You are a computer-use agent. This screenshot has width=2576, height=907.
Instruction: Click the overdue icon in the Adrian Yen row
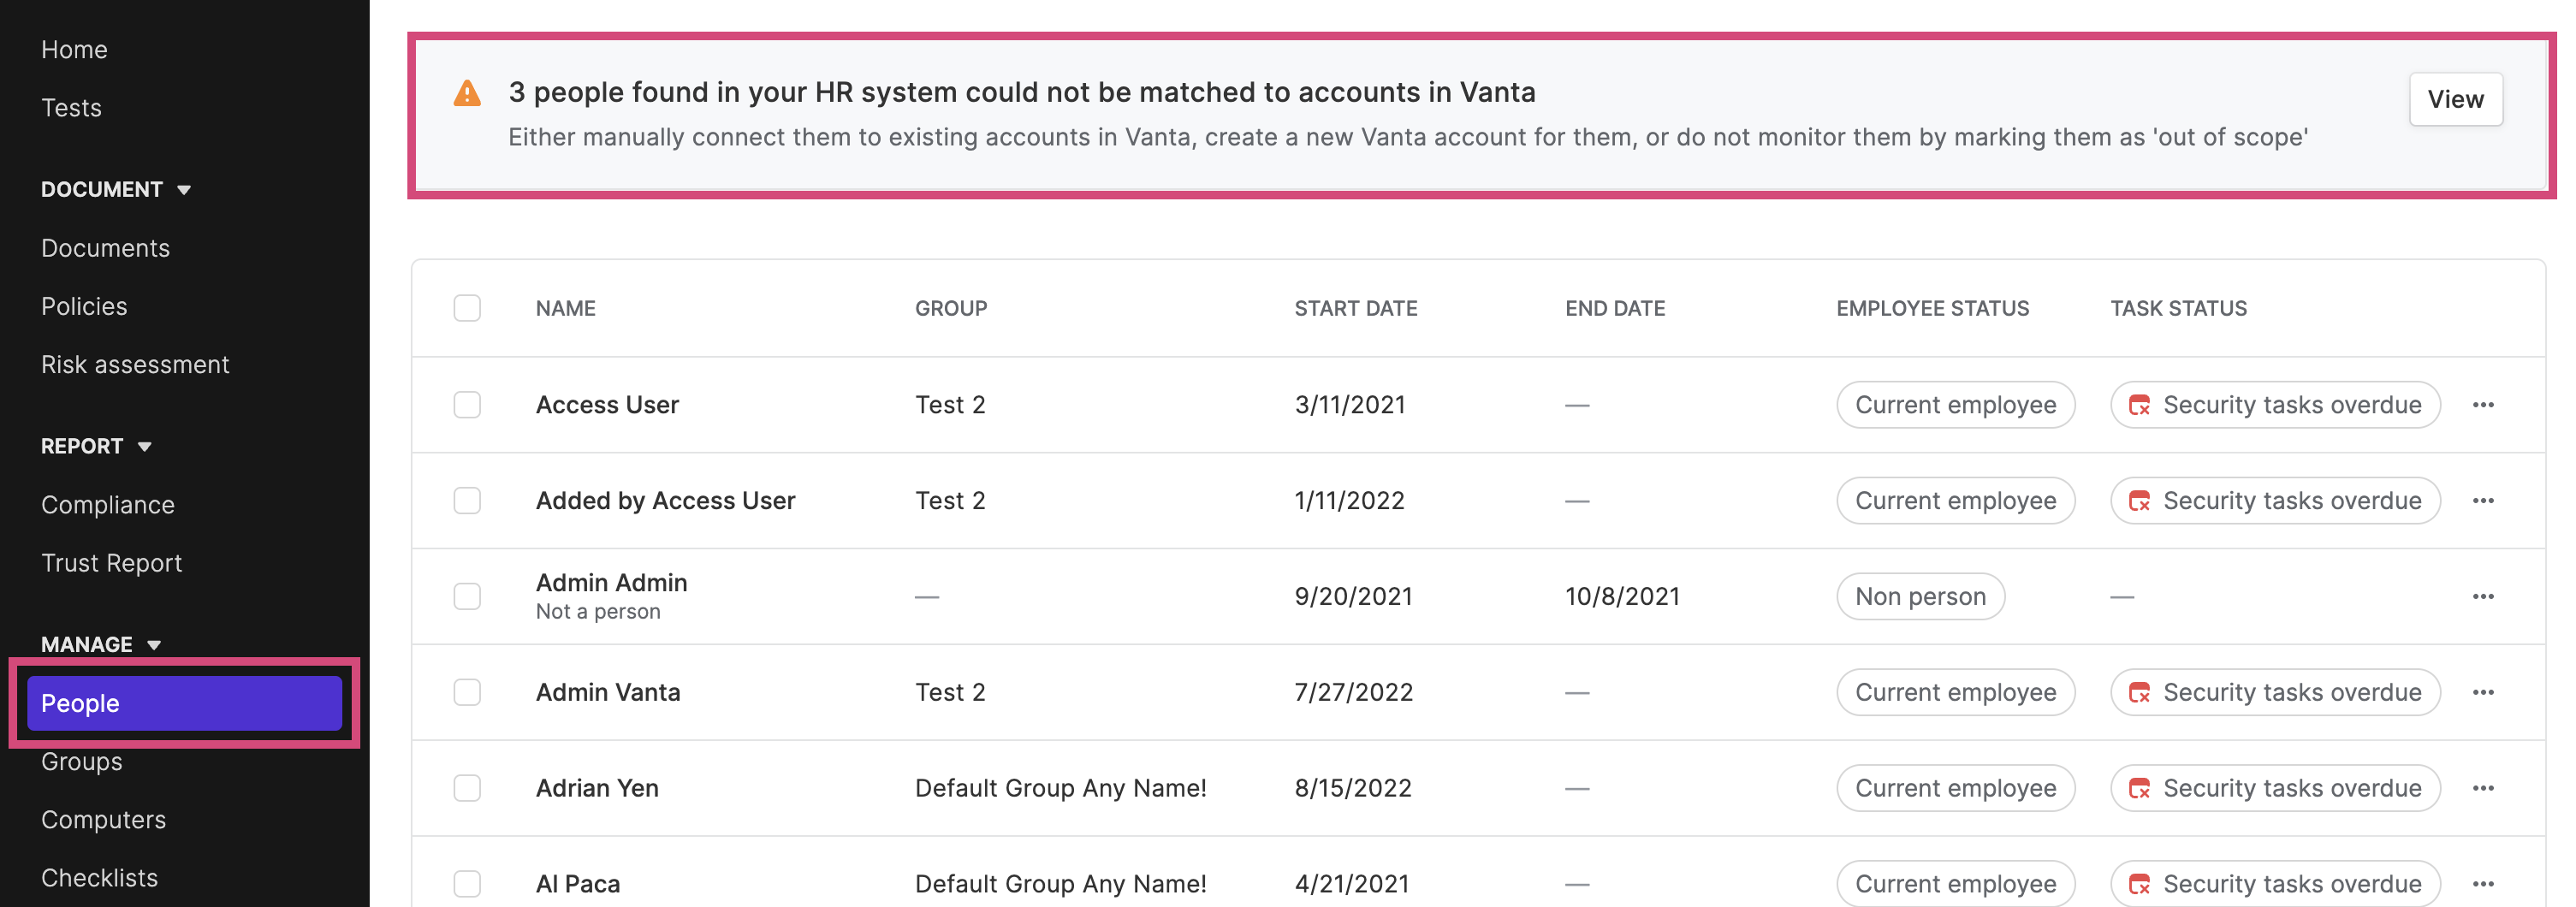pyautogui.click(x=2139, y=789)
